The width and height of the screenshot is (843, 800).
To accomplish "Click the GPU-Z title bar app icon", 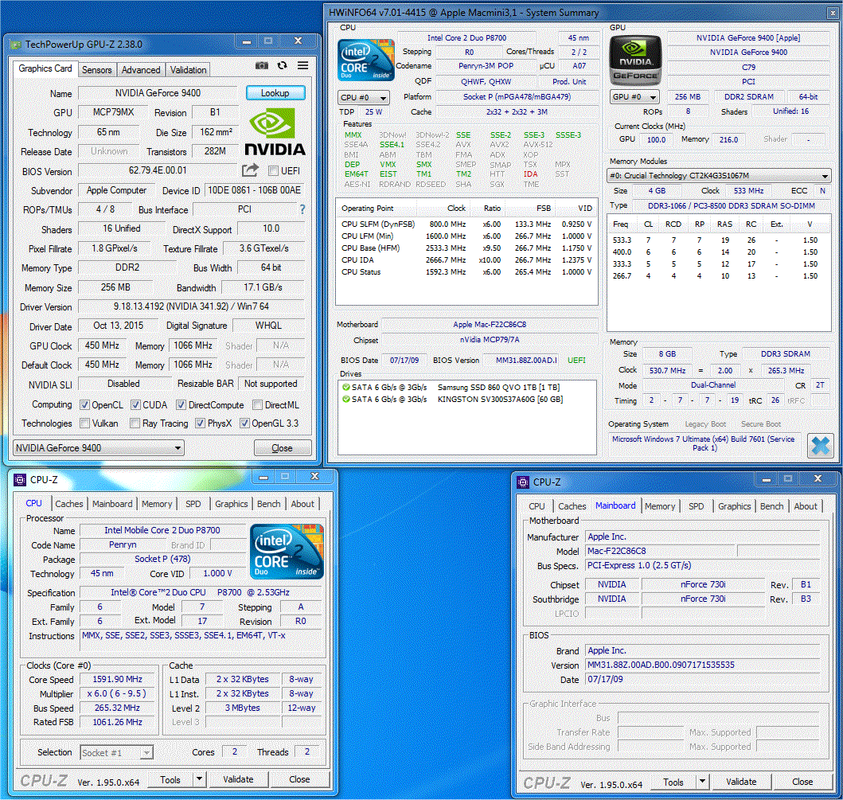I will [x=16, y=45].
